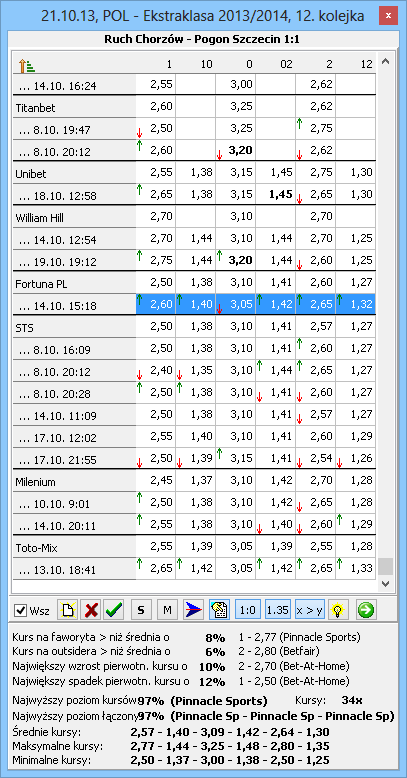Uncheck the Wsz checkbox
This screenshot has height=778, width=407.
point(20,610)
